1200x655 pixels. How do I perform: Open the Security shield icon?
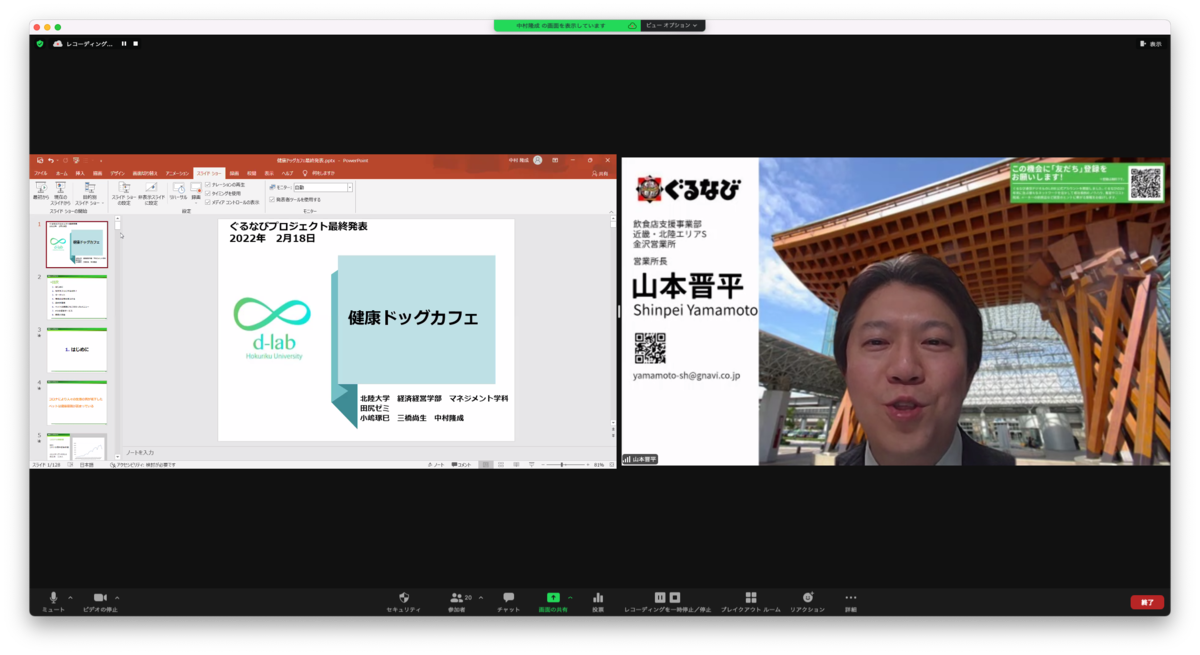404,598
